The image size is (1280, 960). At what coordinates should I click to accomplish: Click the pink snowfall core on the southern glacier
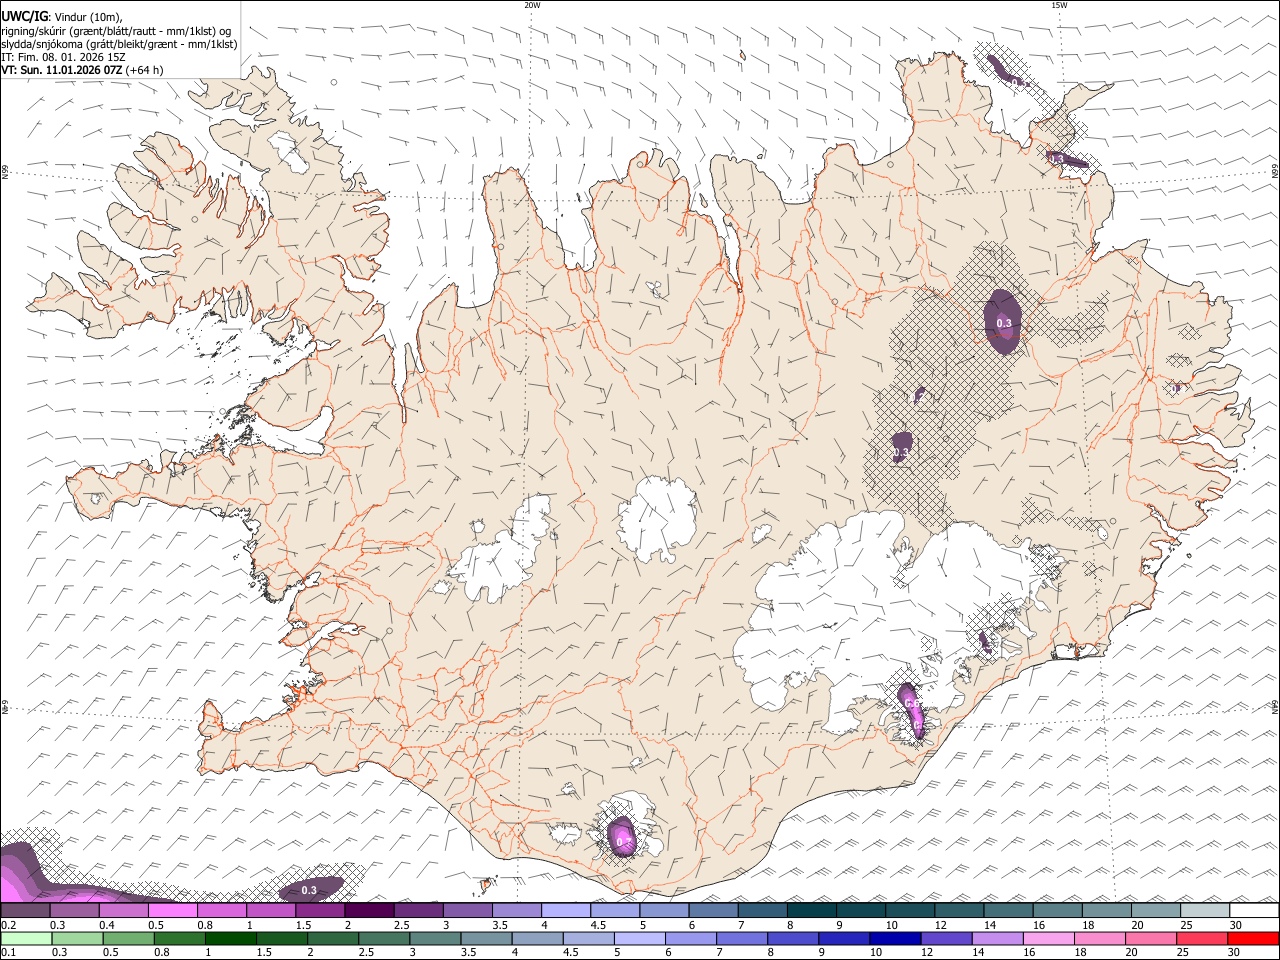(x=623, y=837)
